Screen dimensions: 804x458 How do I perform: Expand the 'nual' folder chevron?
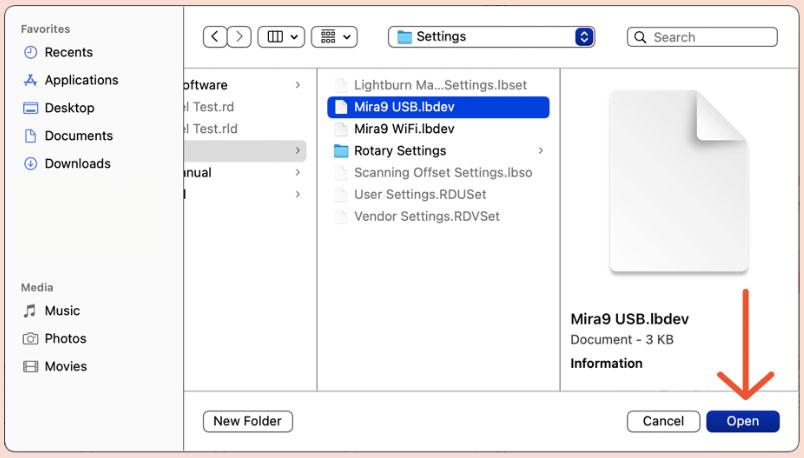click(x=298, y=173)
